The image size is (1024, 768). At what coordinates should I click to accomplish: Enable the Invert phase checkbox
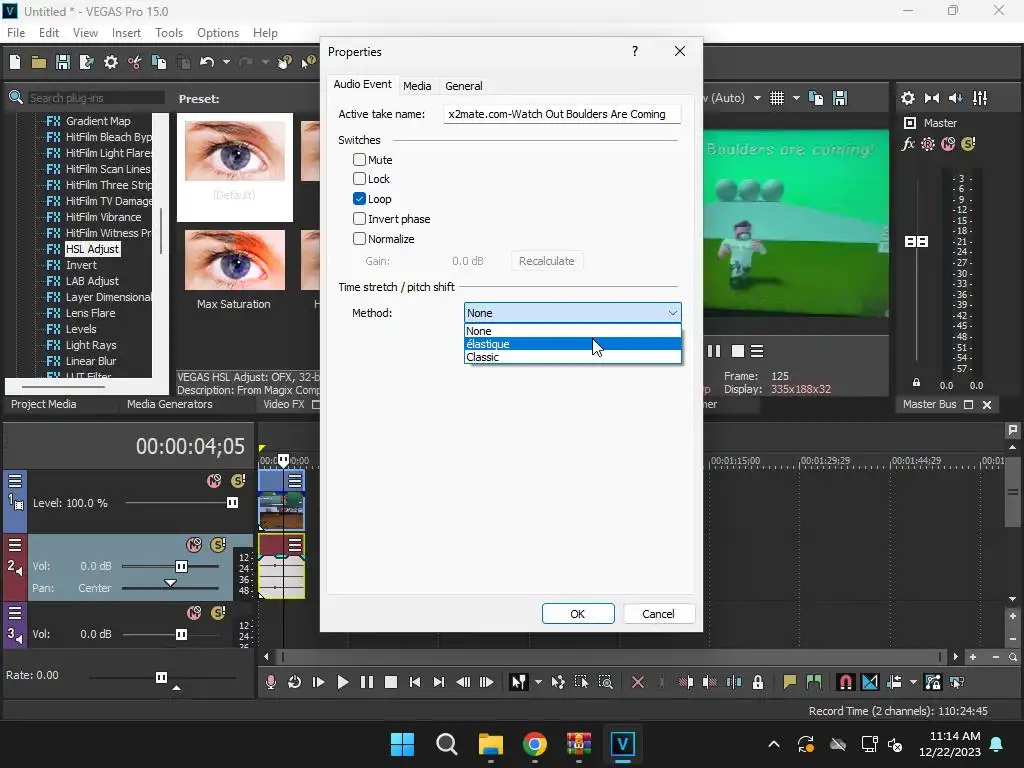(x=359, y=218)
